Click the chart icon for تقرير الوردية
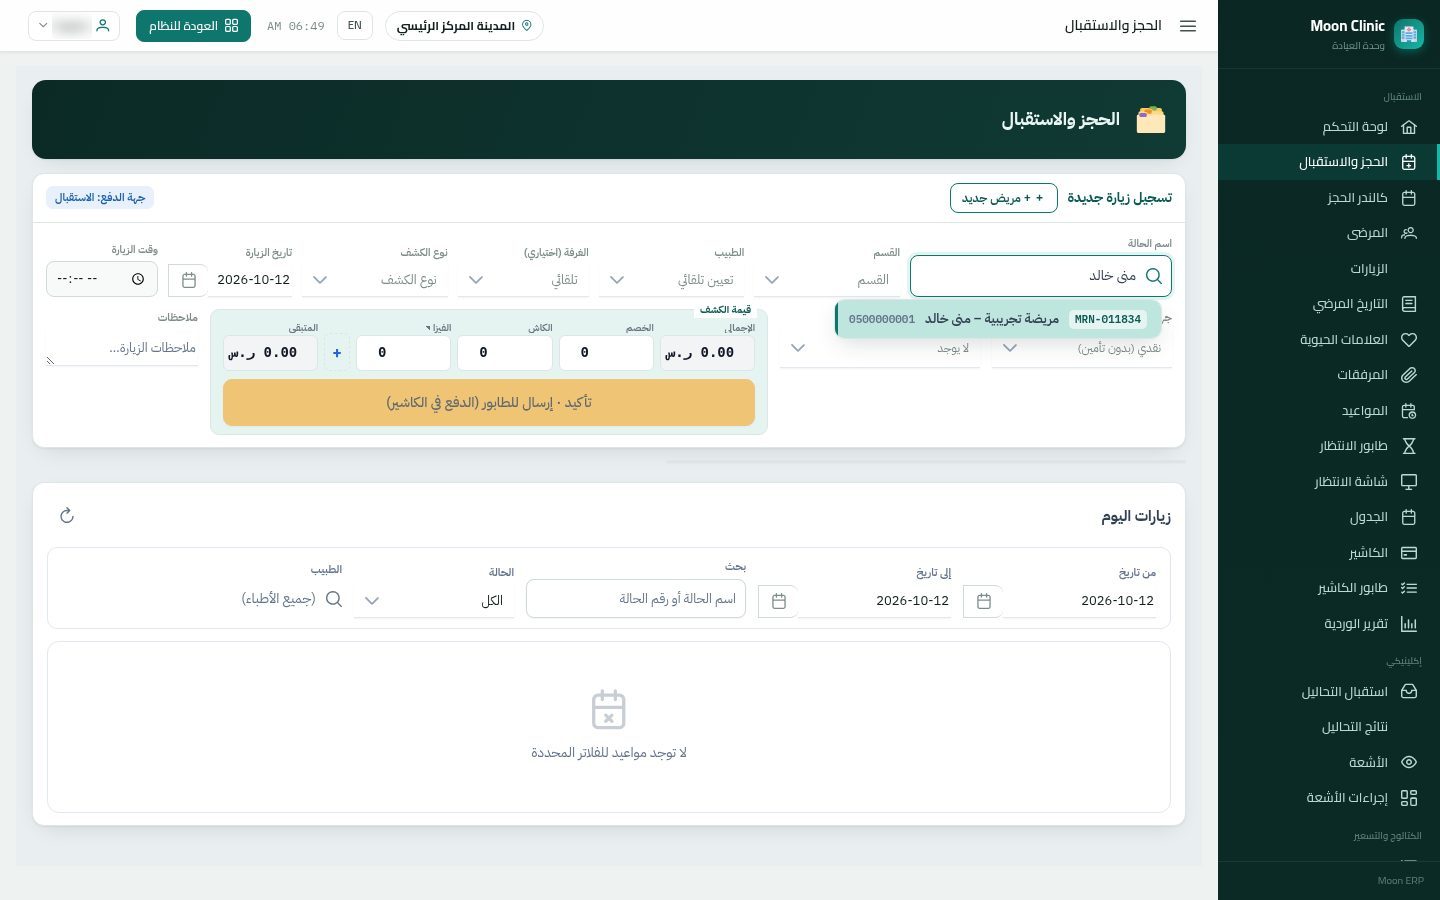The height and width of the screenshot is (900, 1440). click(x=1409, y=624)
